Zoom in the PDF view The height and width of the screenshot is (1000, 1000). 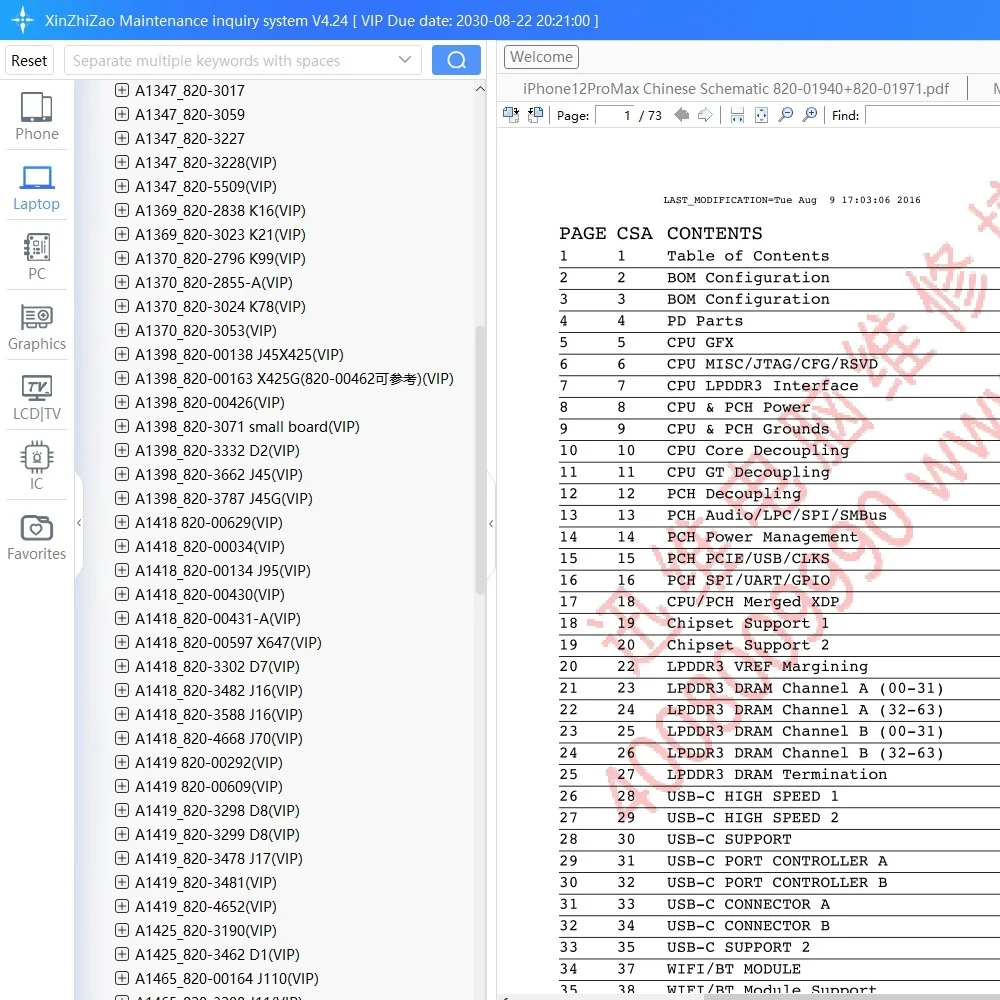click(809, 115)
